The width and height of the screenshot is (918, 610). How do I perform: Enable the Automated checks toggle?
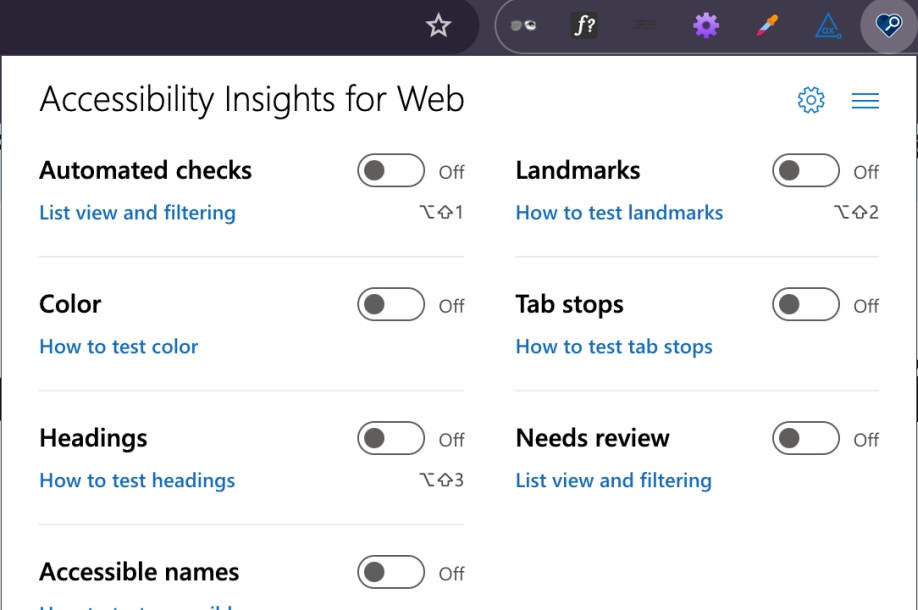390,170
